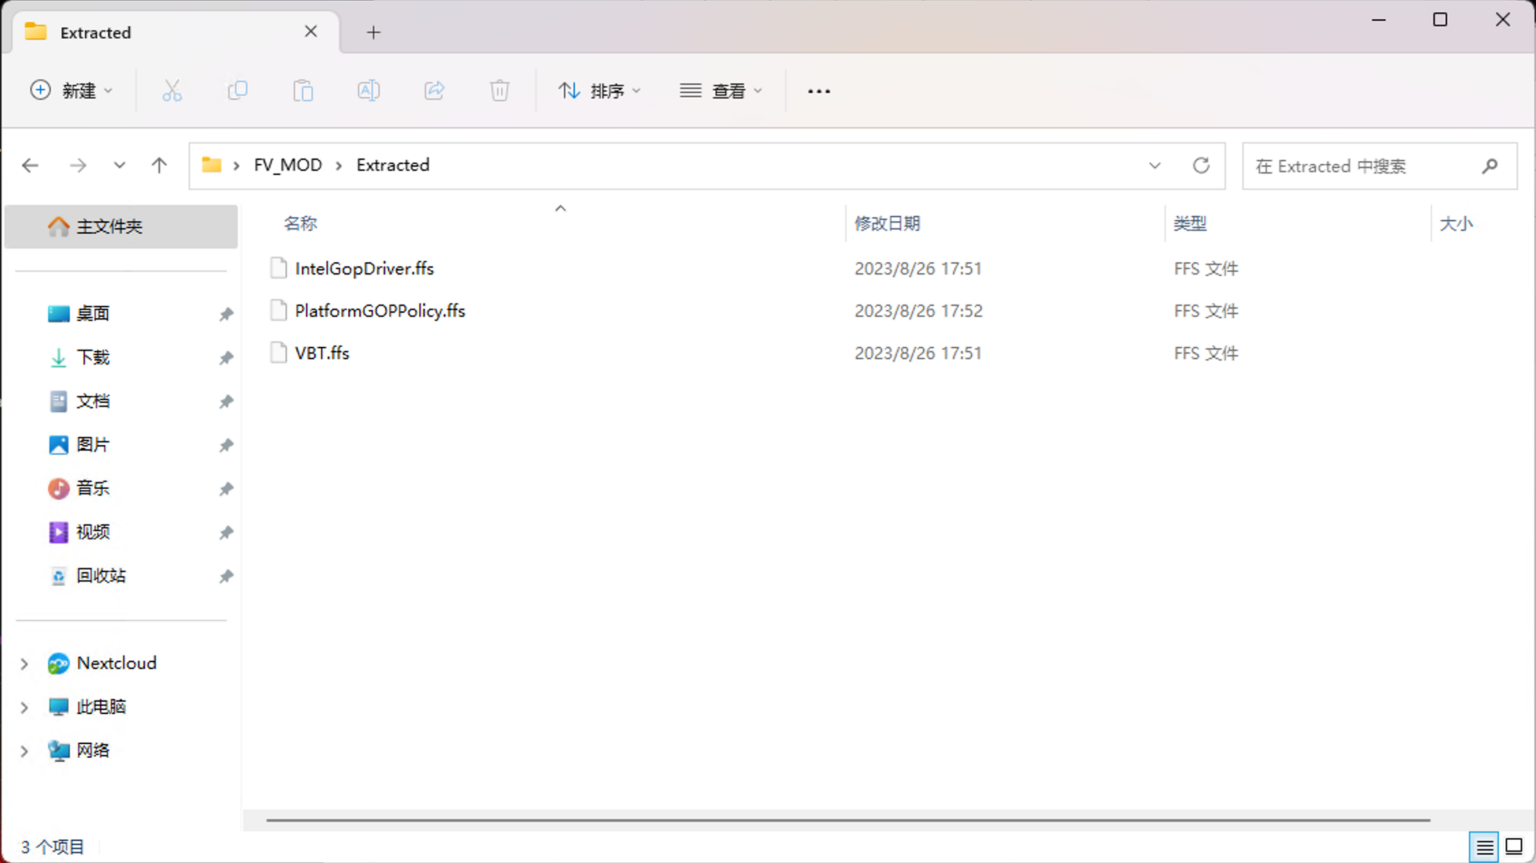The height and width of the screenshot is (863, 1536).
Task: Go up one folder level
Action: [x=159, y=166]
